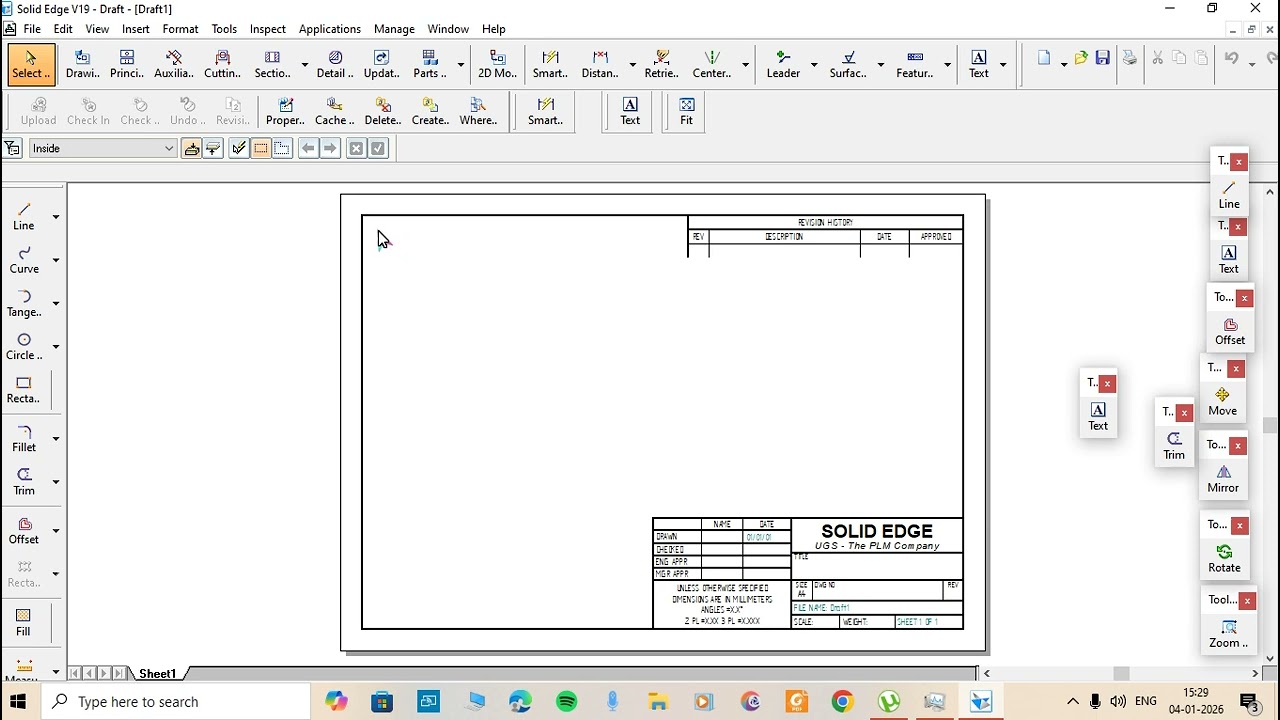The height and width of the screenshot is (720, 1280).
Task: Click the Surface Texture Symbol tool
Action: pyautogui.click(x=848, y=65)
